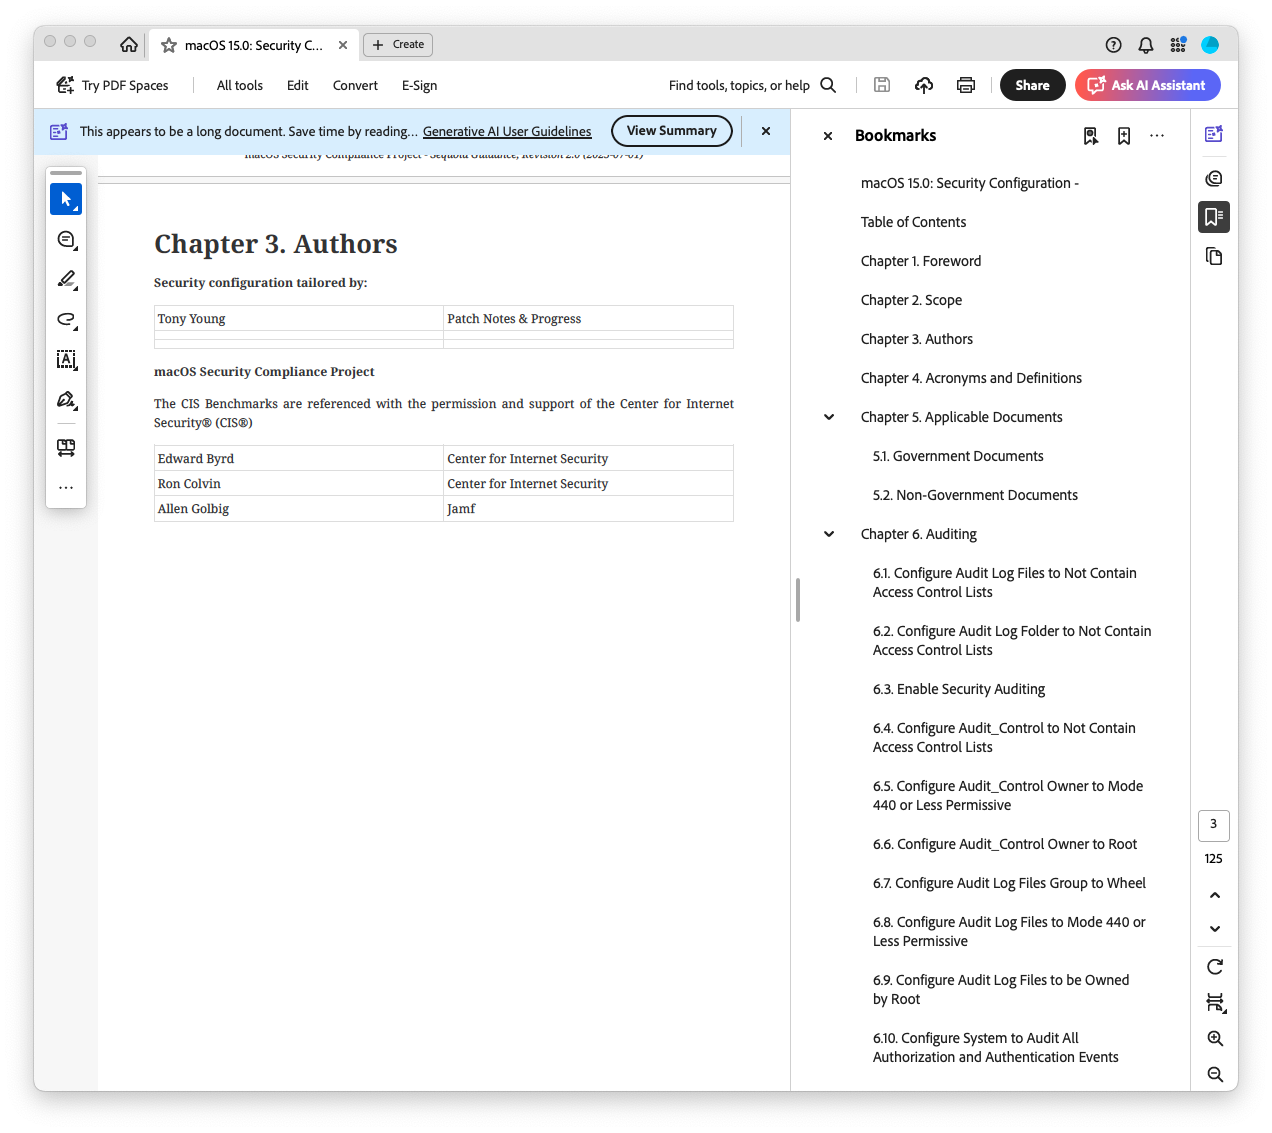Open the Edit menu

tap(297, 85)
